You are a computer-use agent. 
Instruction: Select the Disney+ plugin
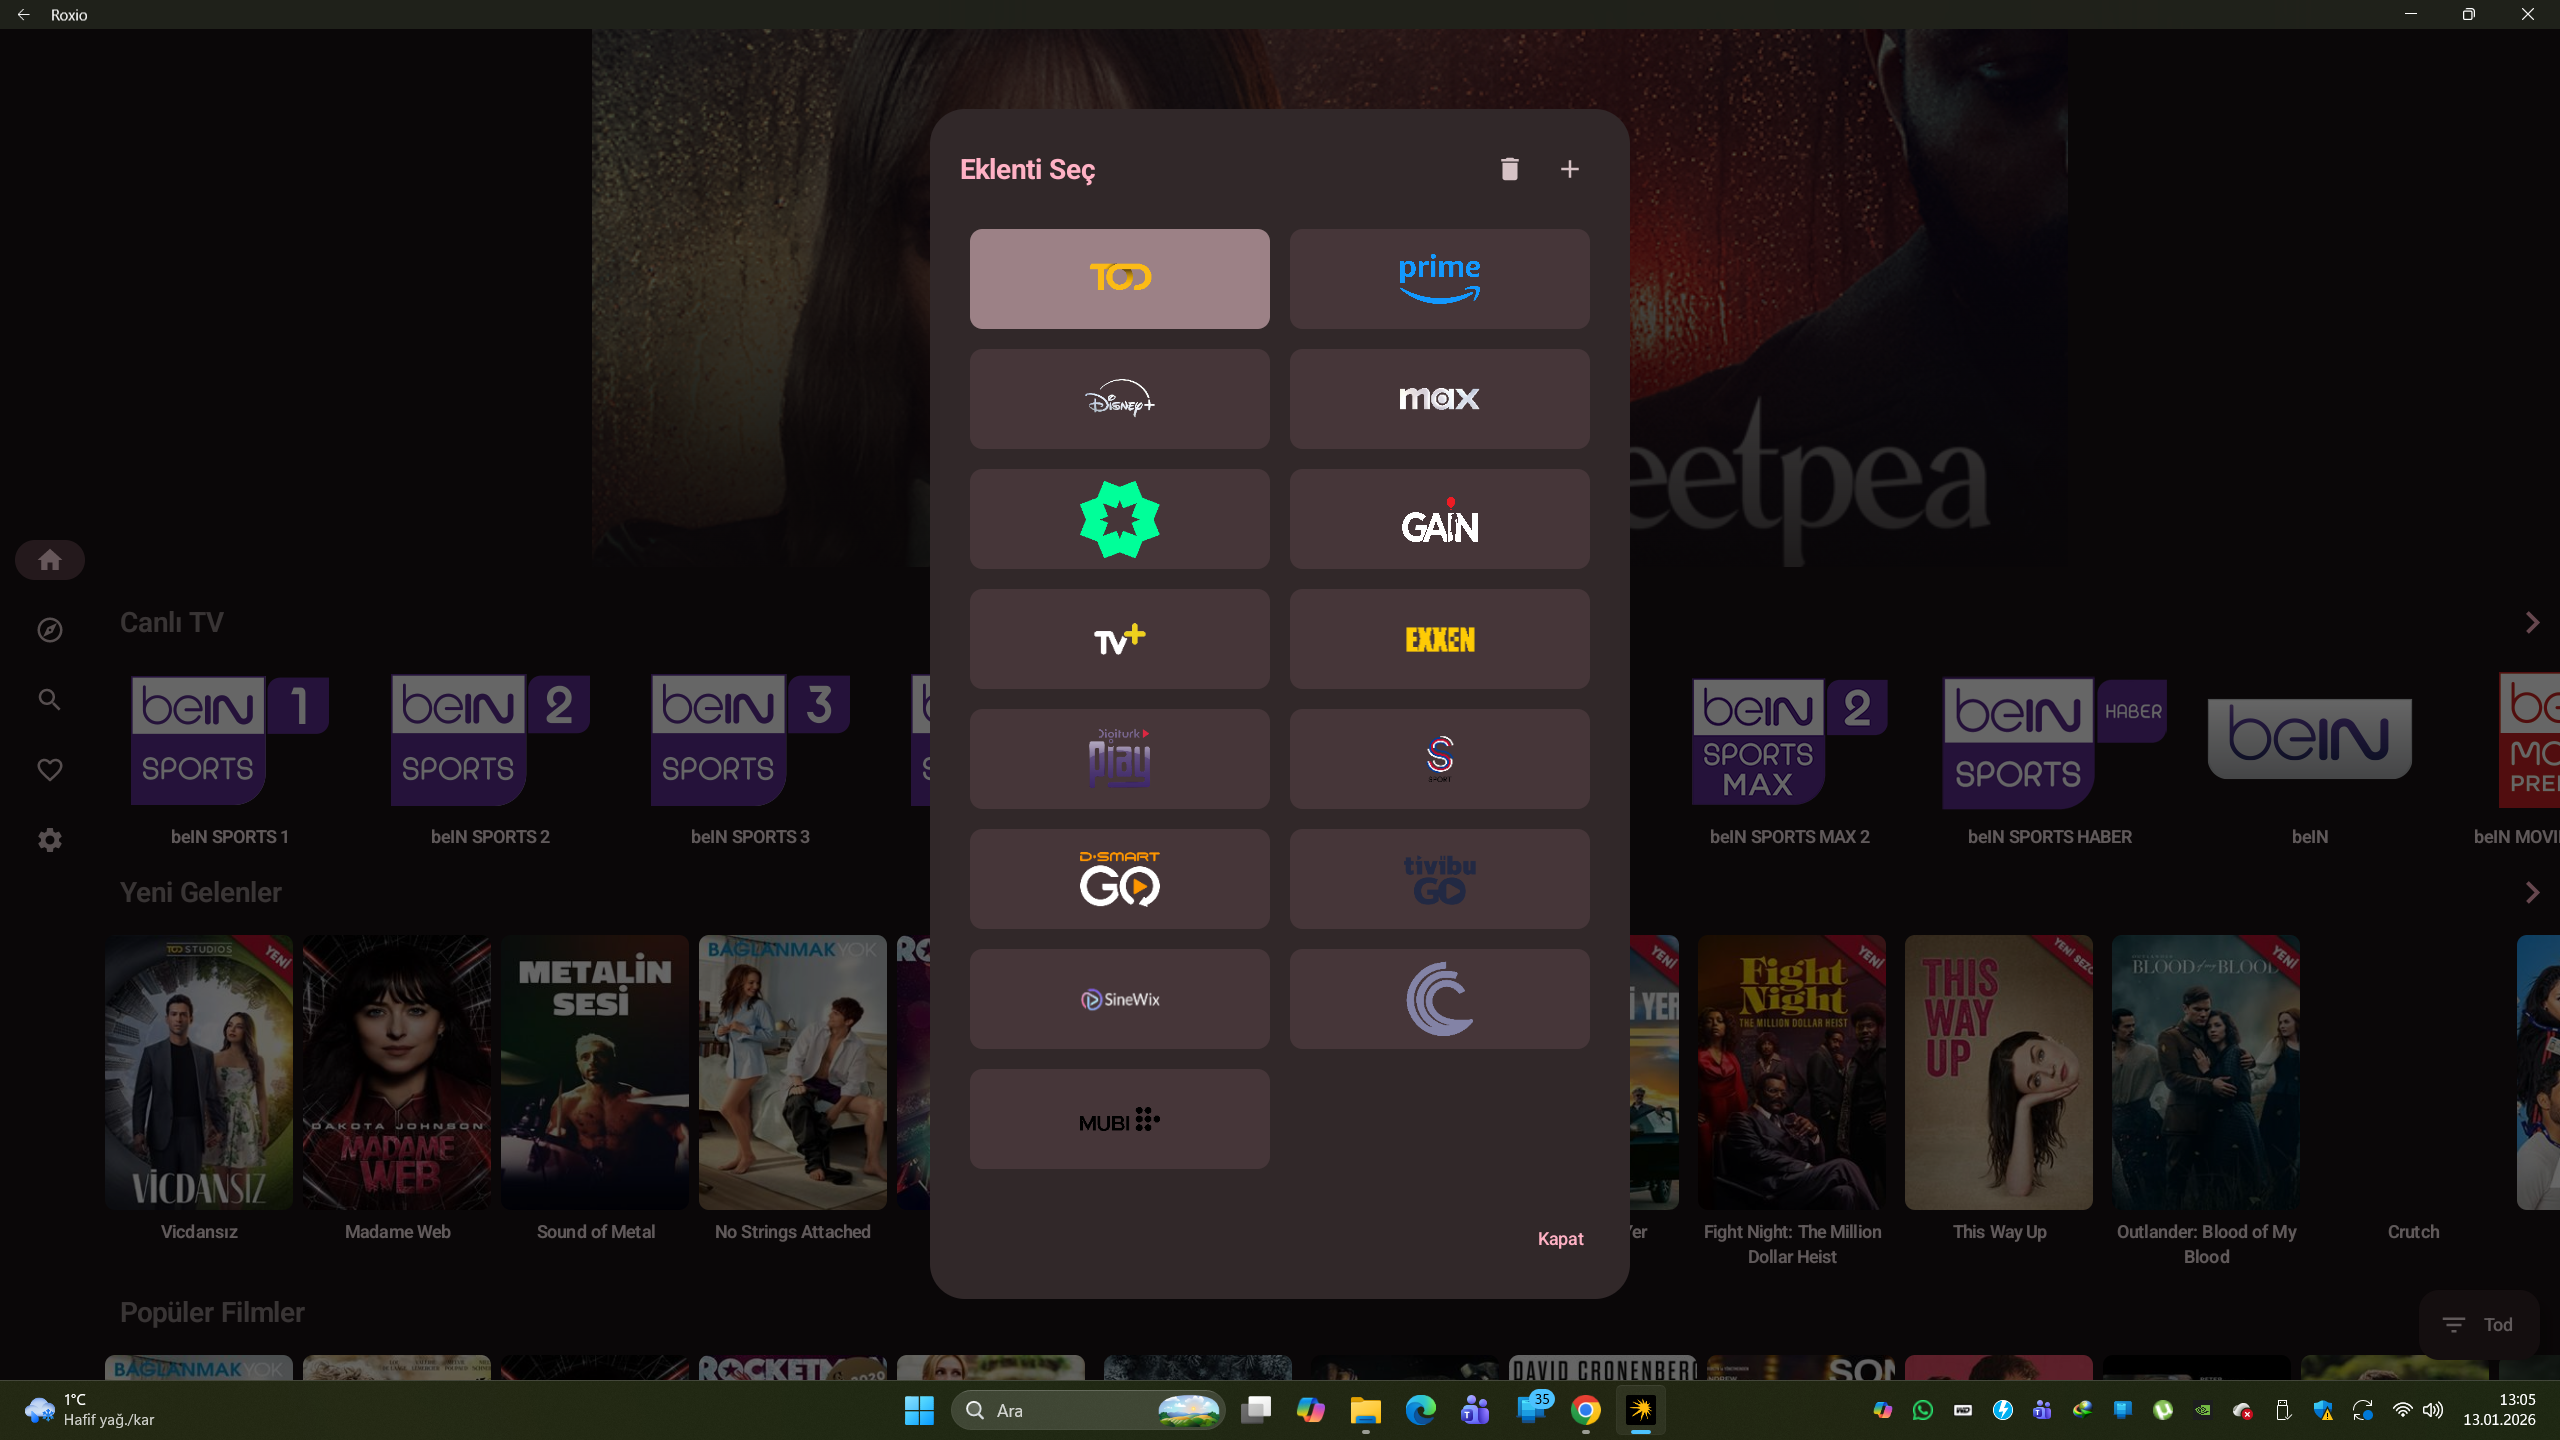click(1120, 399)
